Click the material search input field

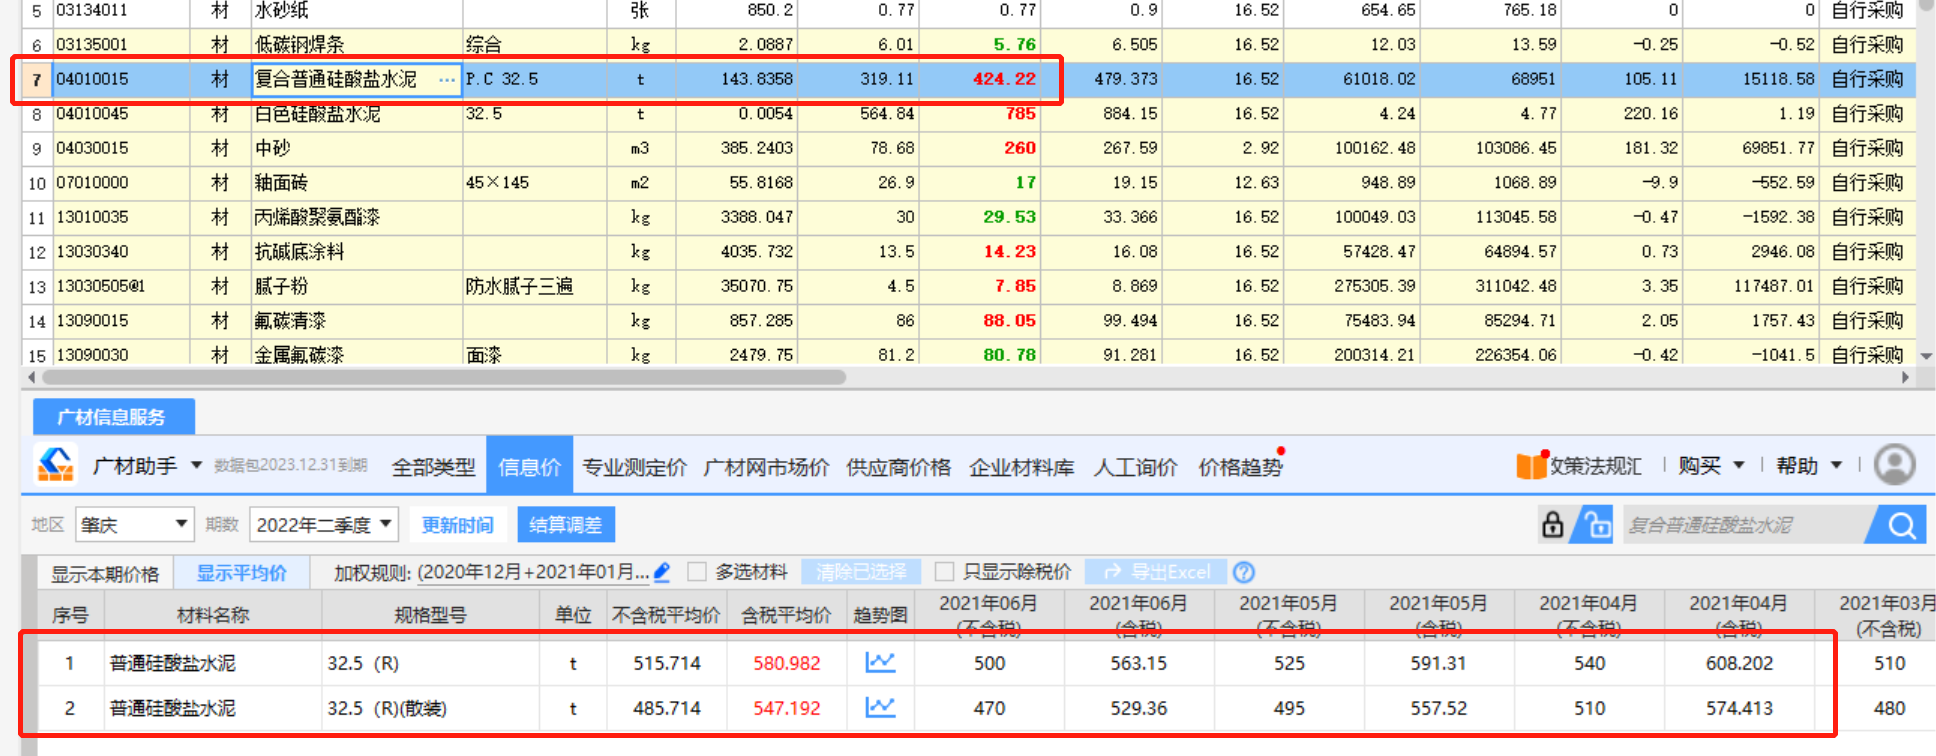click(x=1742, y=525)
